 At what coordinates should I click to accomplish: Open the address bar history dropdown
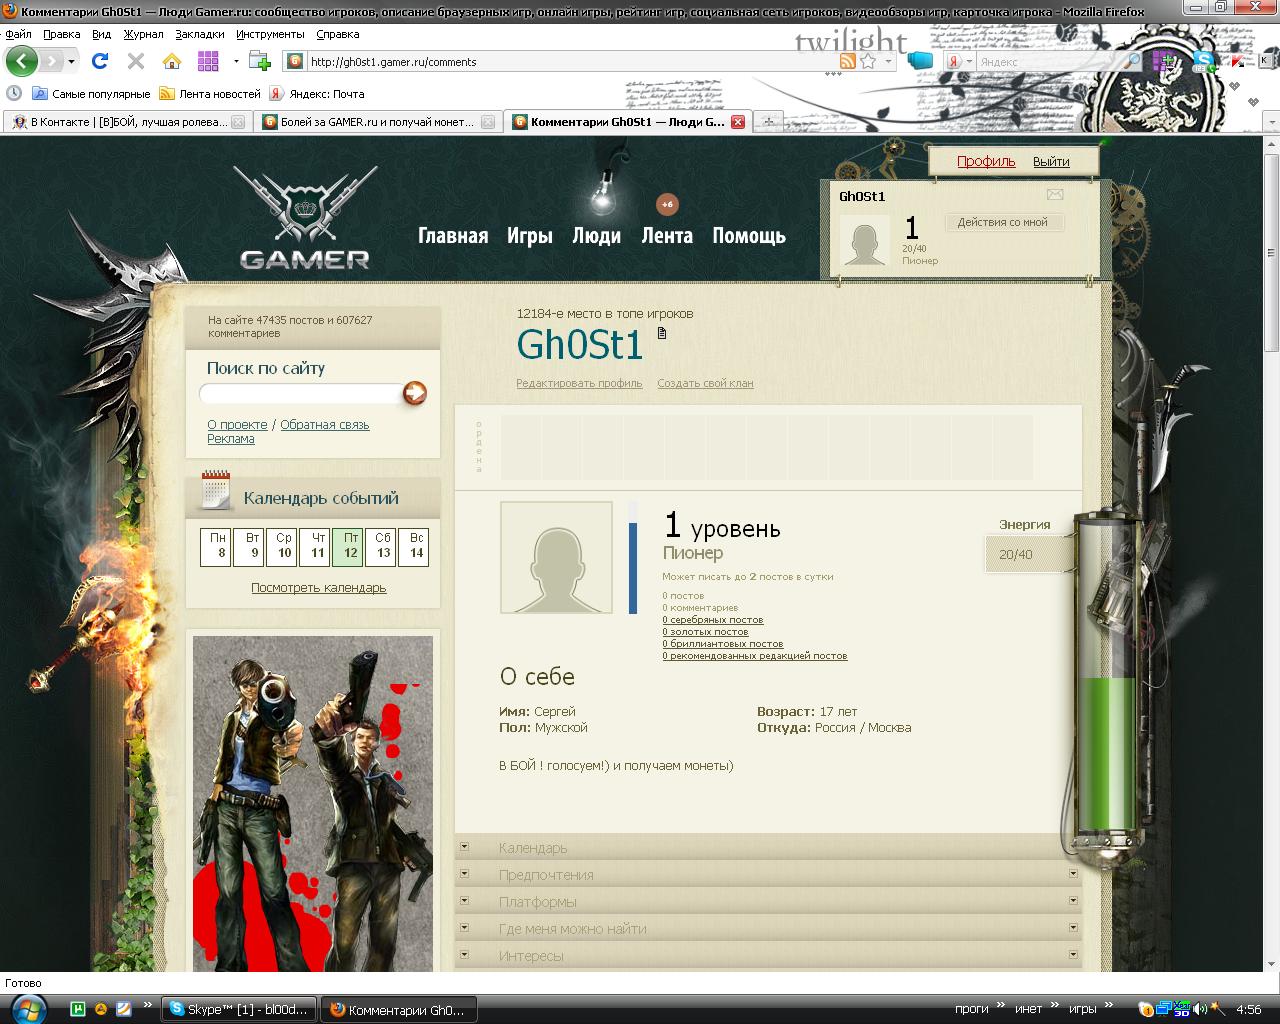[888, 61]
